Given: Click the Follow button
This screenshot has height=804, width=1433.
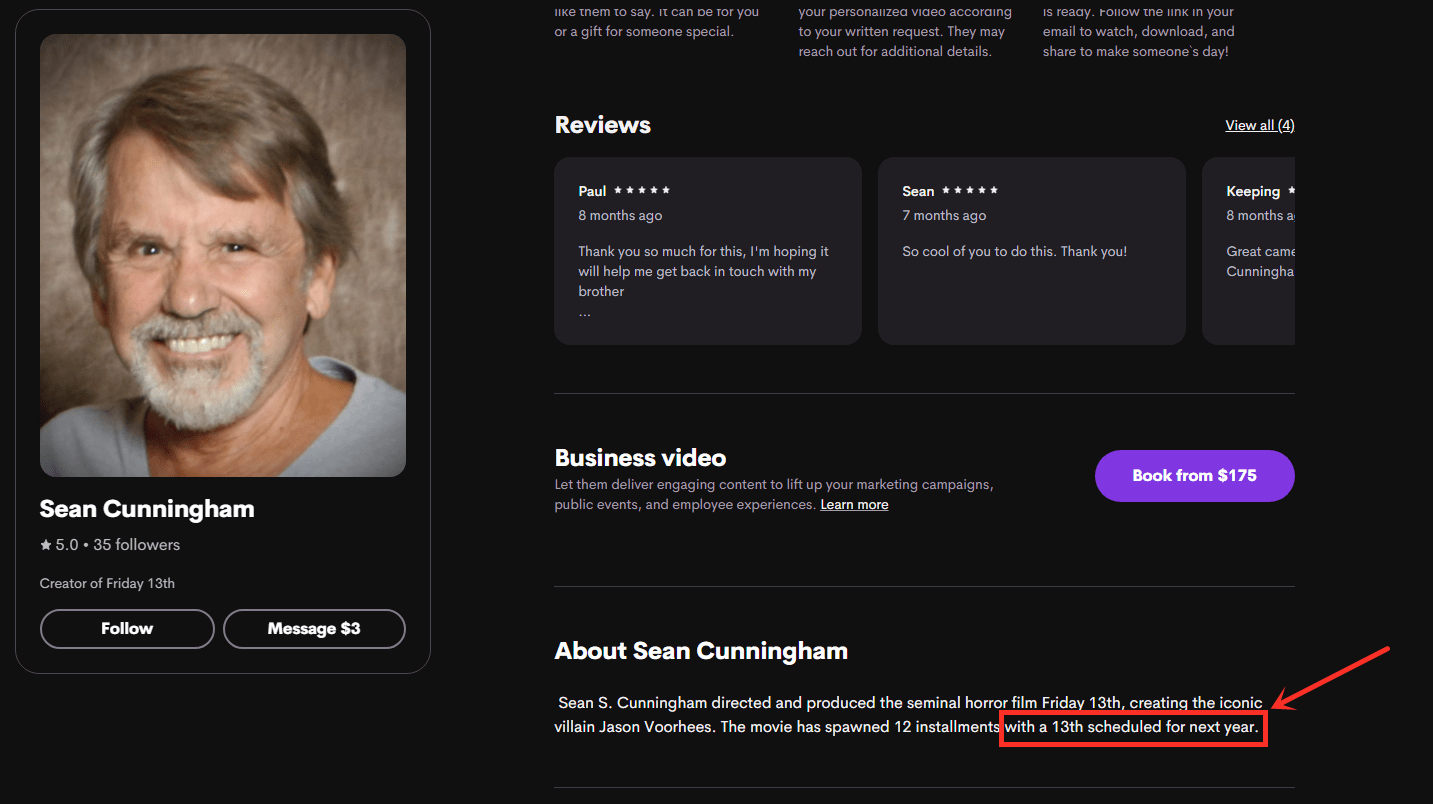Looking at the screenshot, I should point(127,629).
